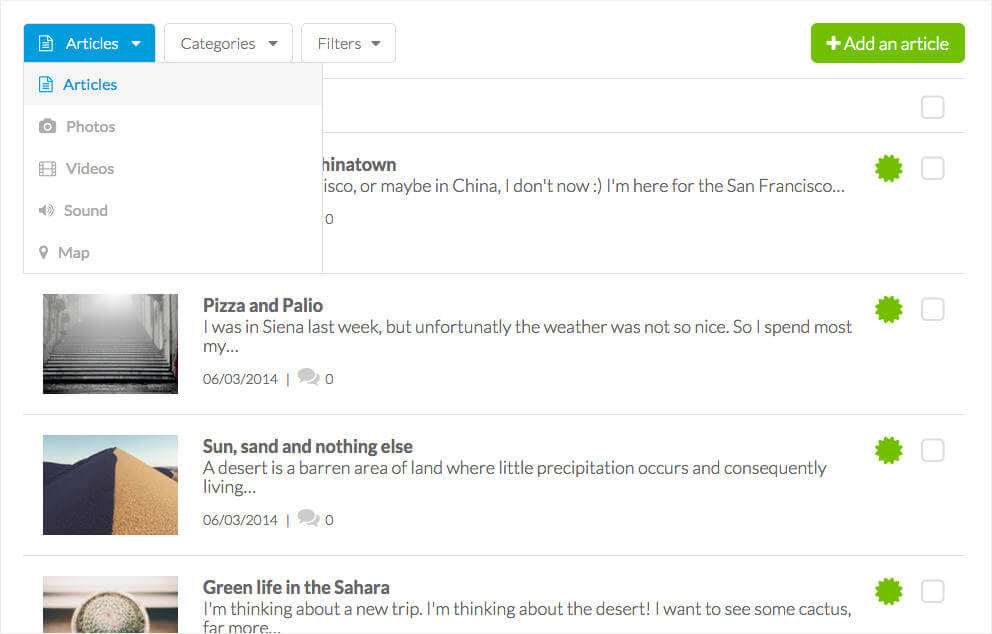Expand the Filters dropdown
The height and width of the screenshot is (634, 992).
coord(349,43)
